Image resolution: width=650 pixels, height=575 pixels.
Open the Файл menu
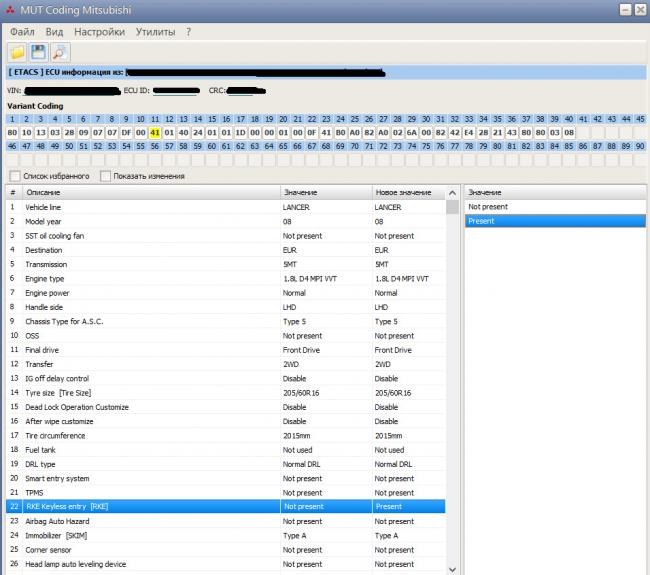pyautogui.click(x=22, y=32)
